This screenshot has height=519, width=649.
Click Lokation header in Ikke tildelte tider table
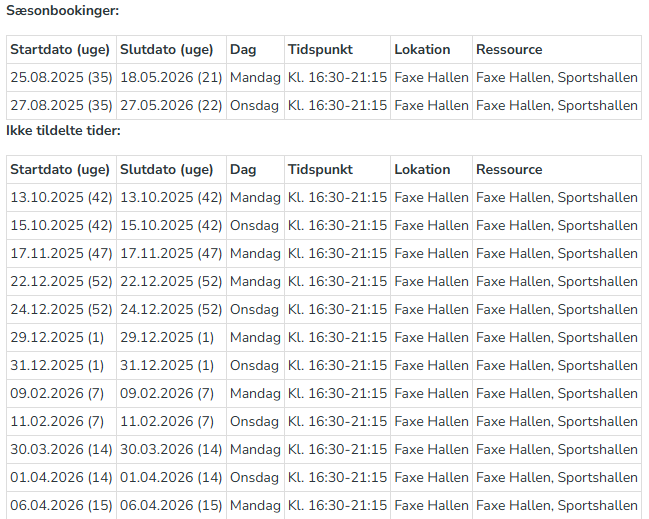(x=422, y=169)
